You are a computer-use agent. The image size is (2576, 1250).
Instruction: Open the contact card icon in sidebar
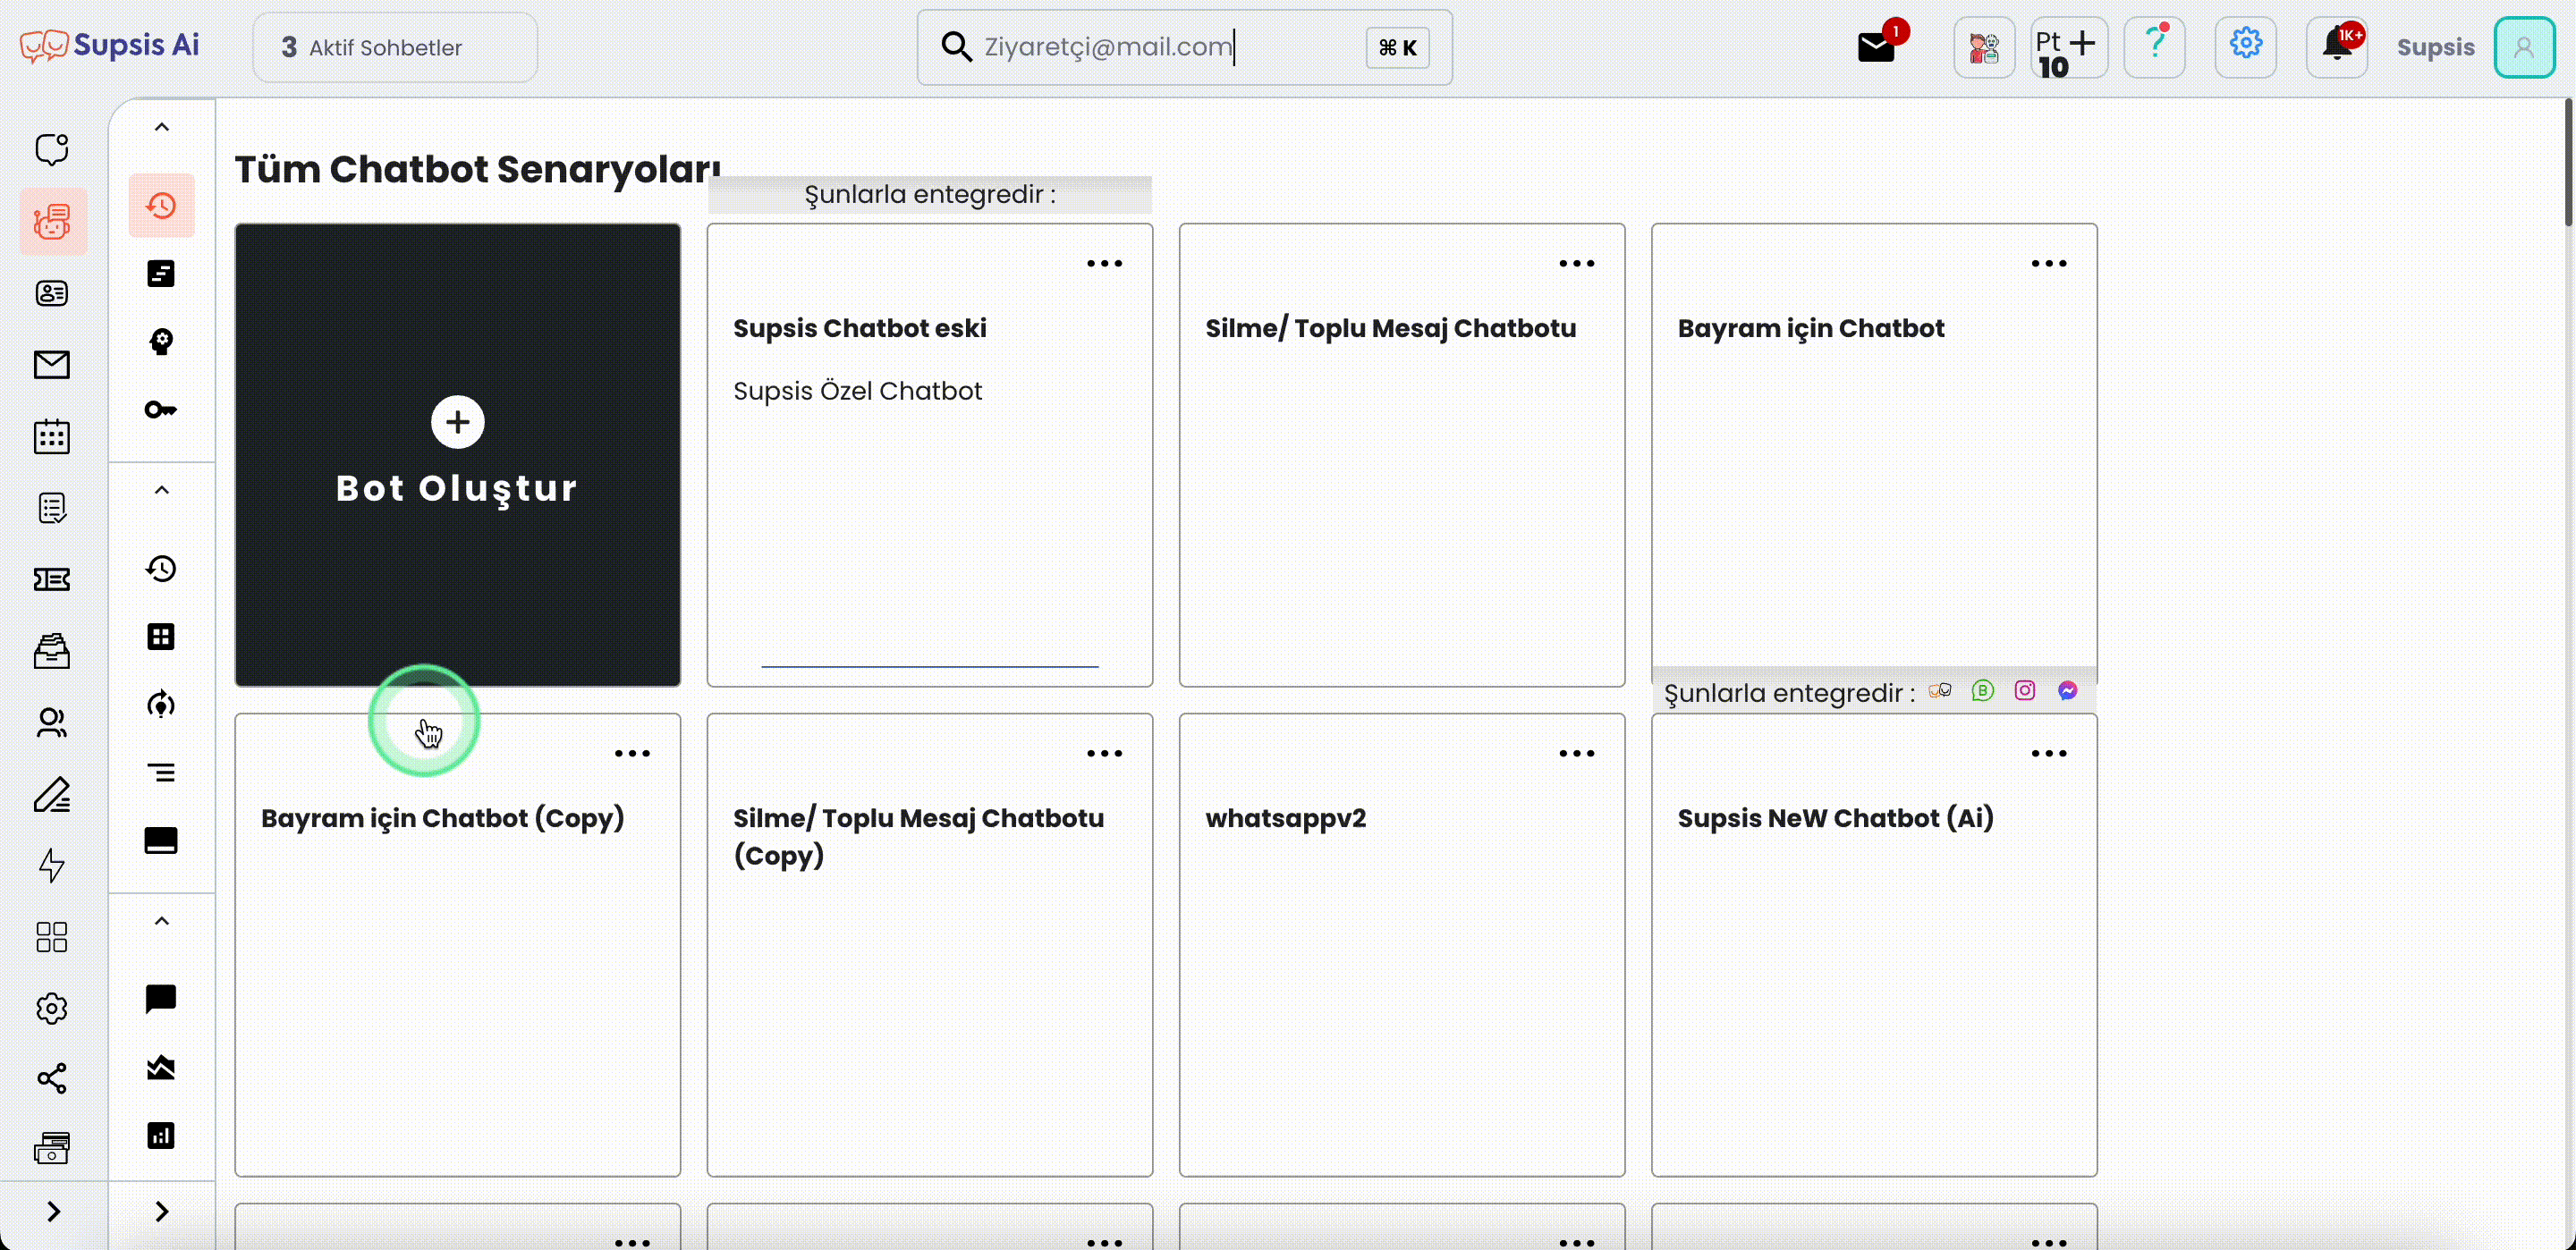pos(52,293)
